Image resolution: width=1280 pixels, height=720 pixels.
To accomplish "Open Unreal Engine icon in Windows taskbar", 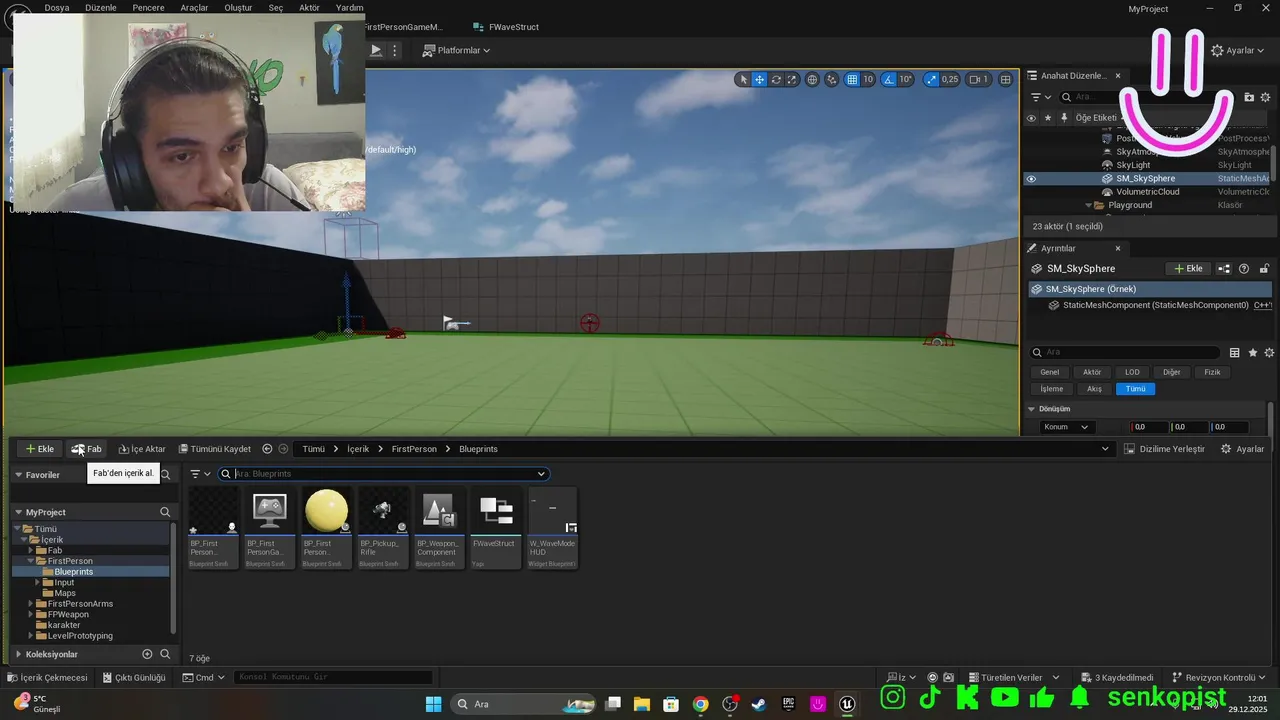I will (847, 704).
